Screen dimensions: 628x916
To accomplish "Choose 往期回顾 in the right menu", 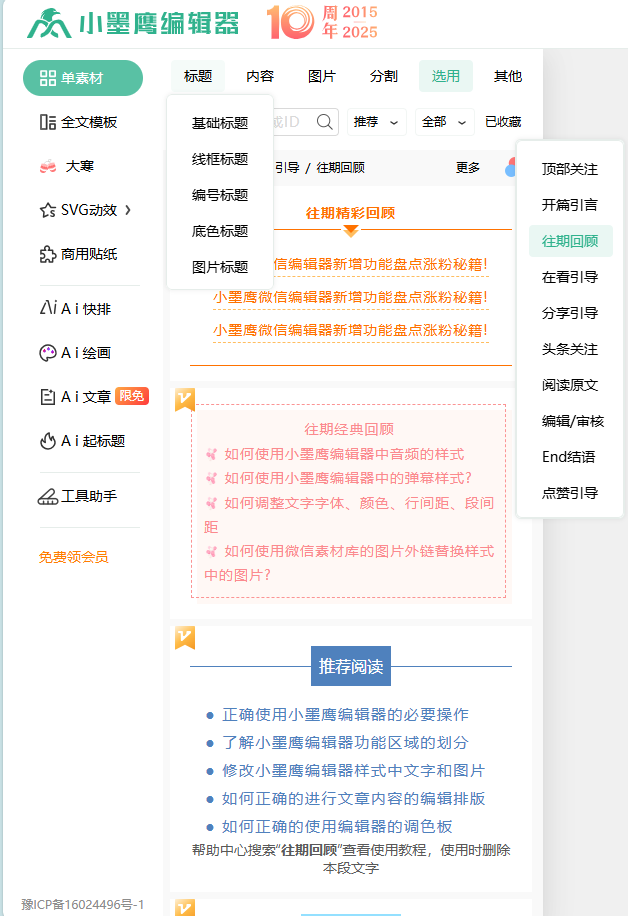I will (570, 241).
